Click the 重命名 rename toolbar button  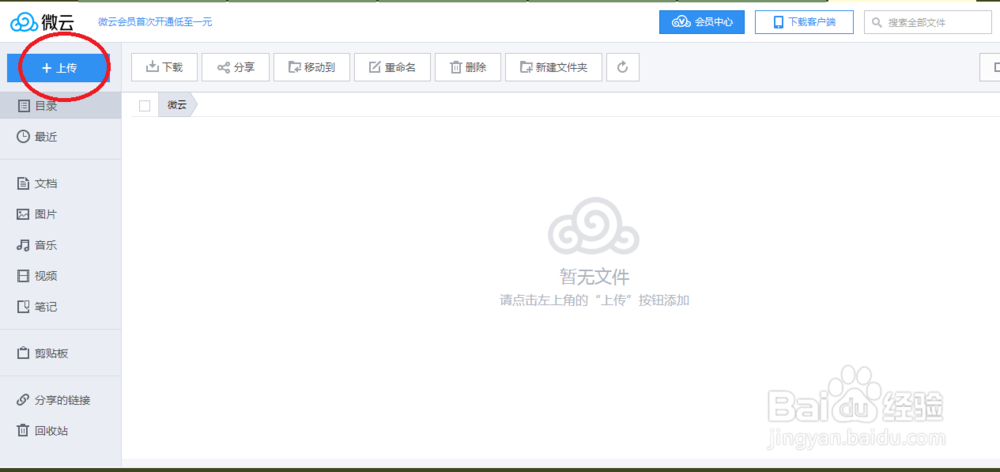pyautogui.click(x=392, y=67)
